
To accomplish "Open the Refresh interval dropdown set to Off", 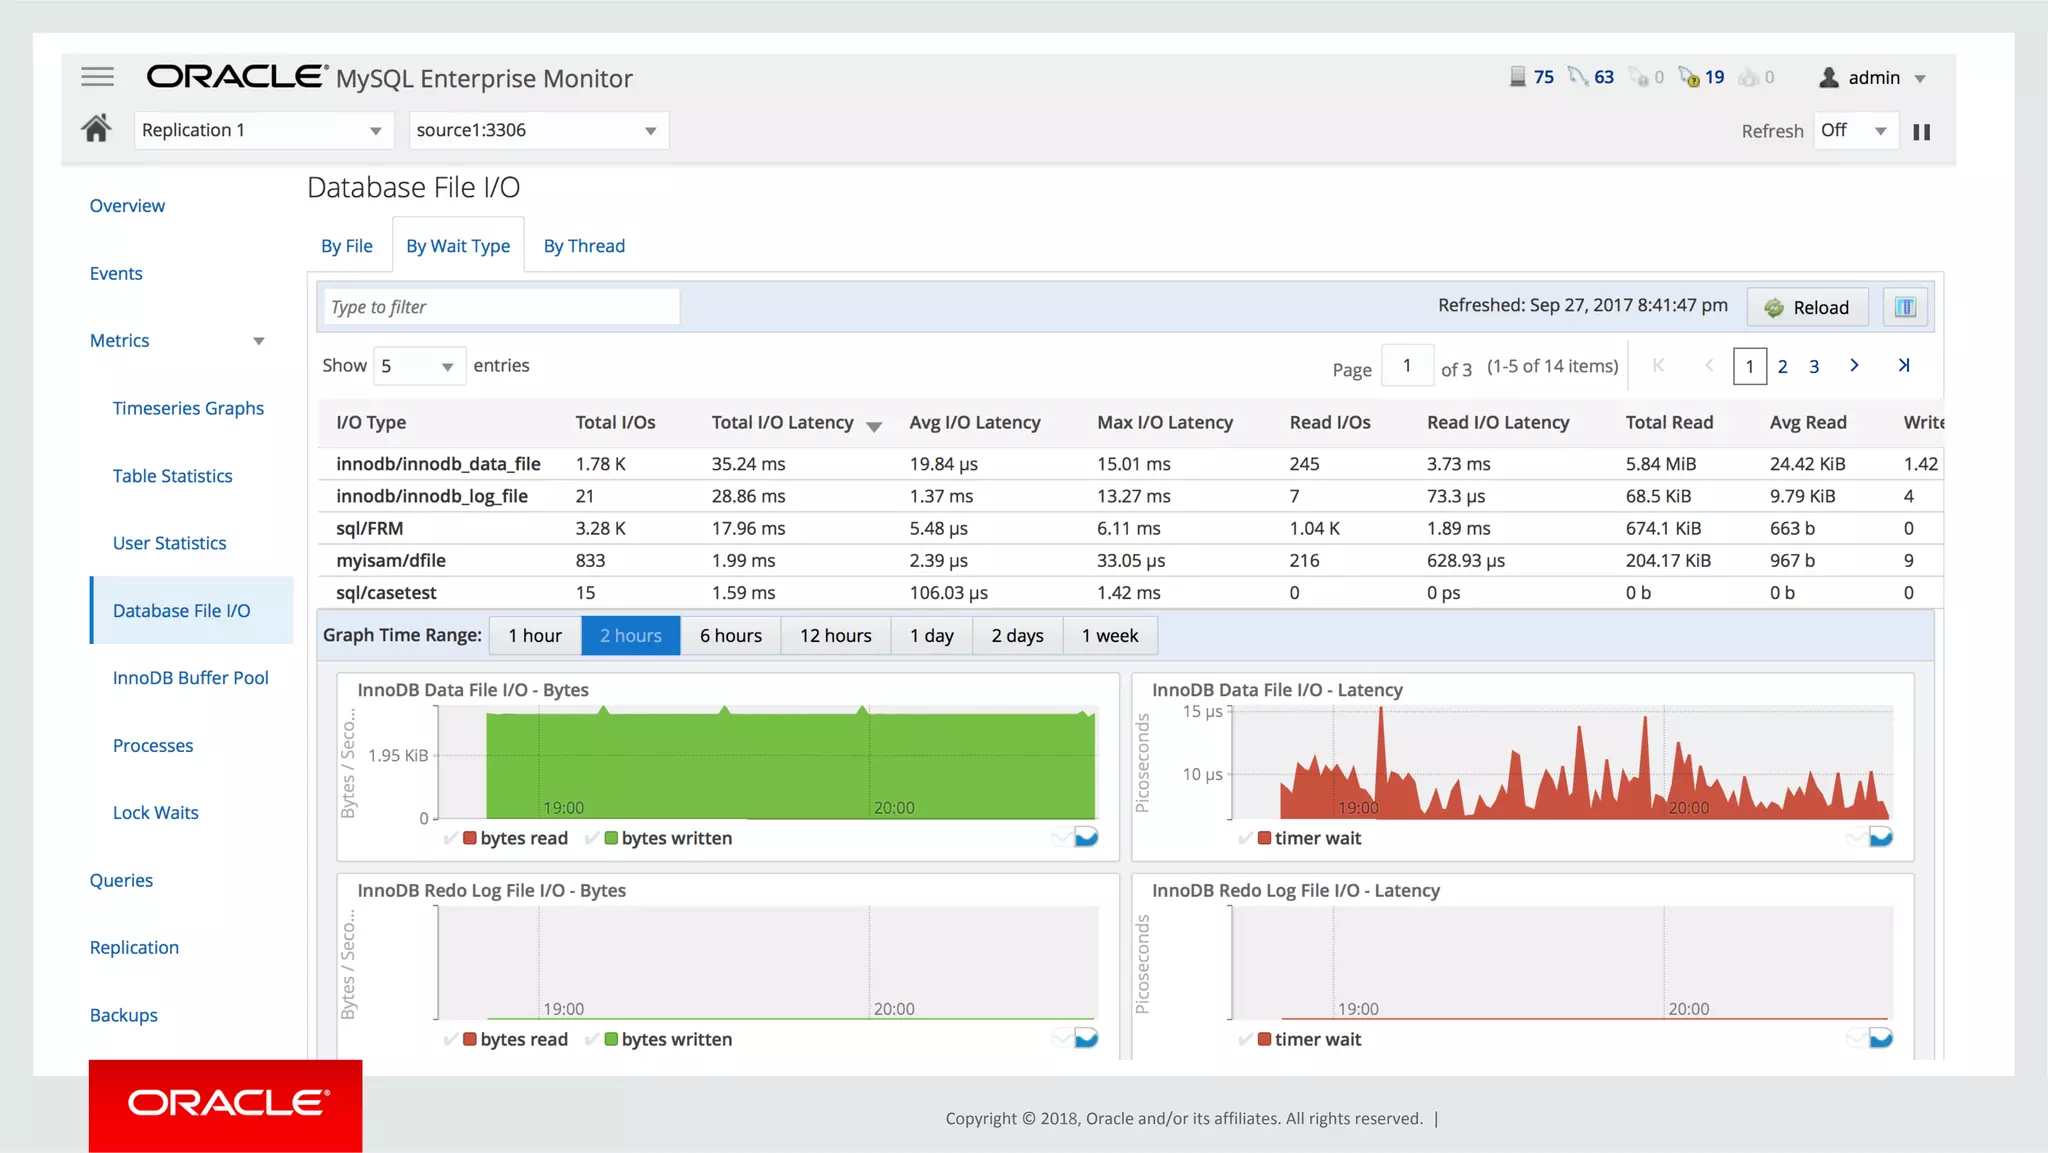I will click(1854, 131).
